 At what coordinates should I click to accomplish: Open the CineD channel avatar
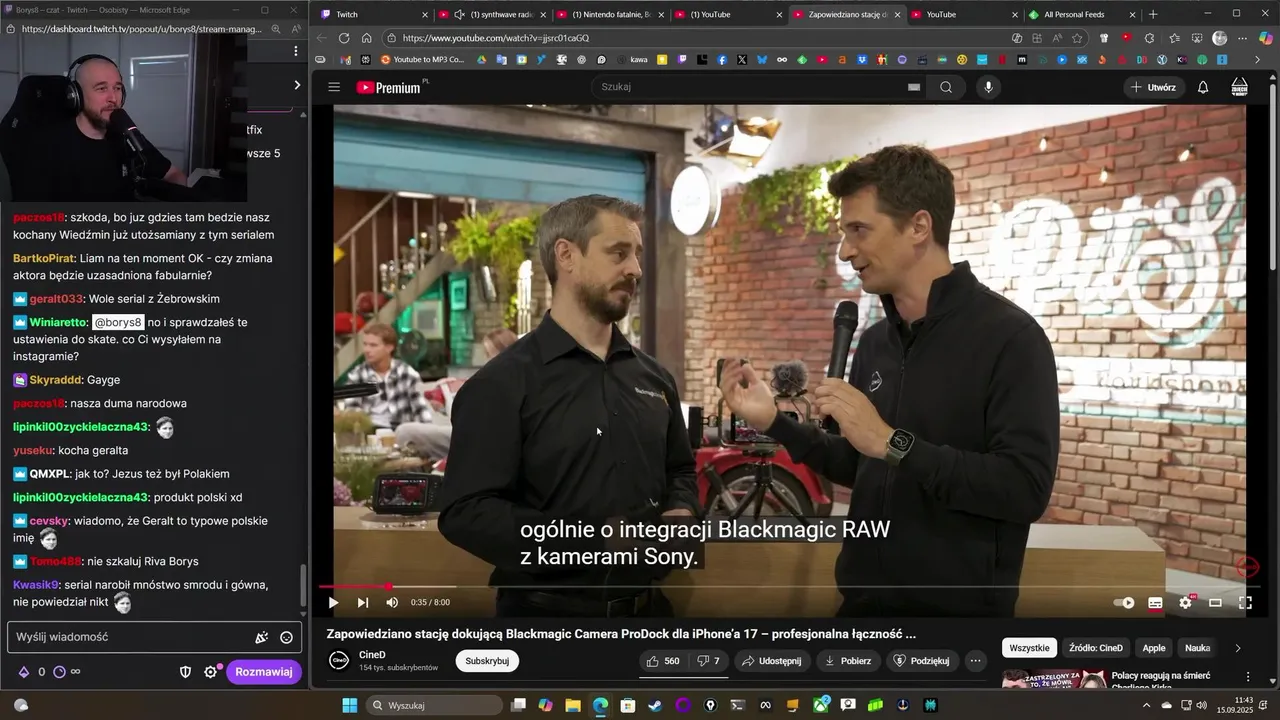click(x=339, y=660)
